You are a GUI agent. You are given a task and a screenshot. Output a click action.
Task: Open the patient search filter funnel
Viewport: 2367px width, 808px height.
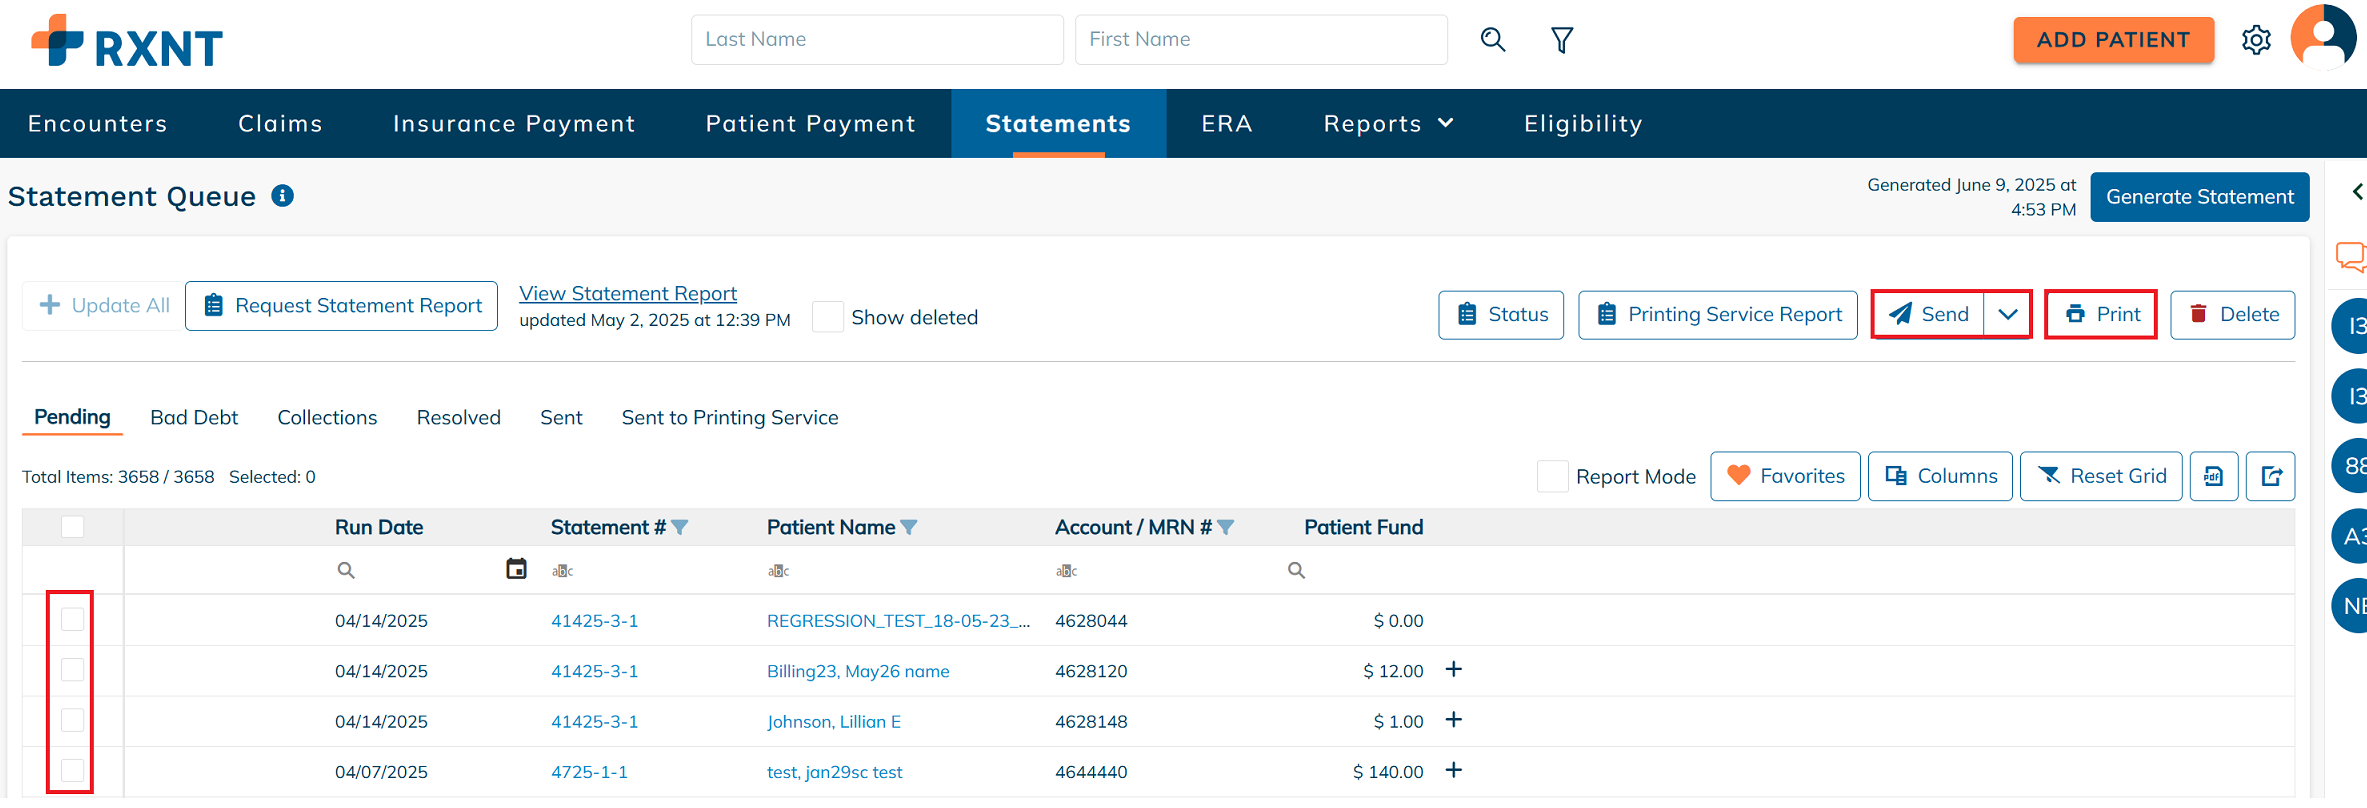1562,40
